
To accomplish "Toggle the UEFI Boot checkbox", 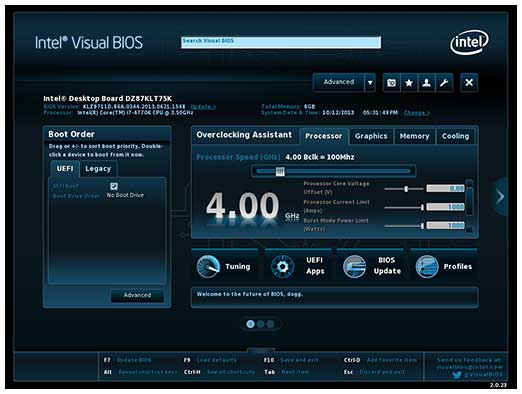I will click(114, 186).
